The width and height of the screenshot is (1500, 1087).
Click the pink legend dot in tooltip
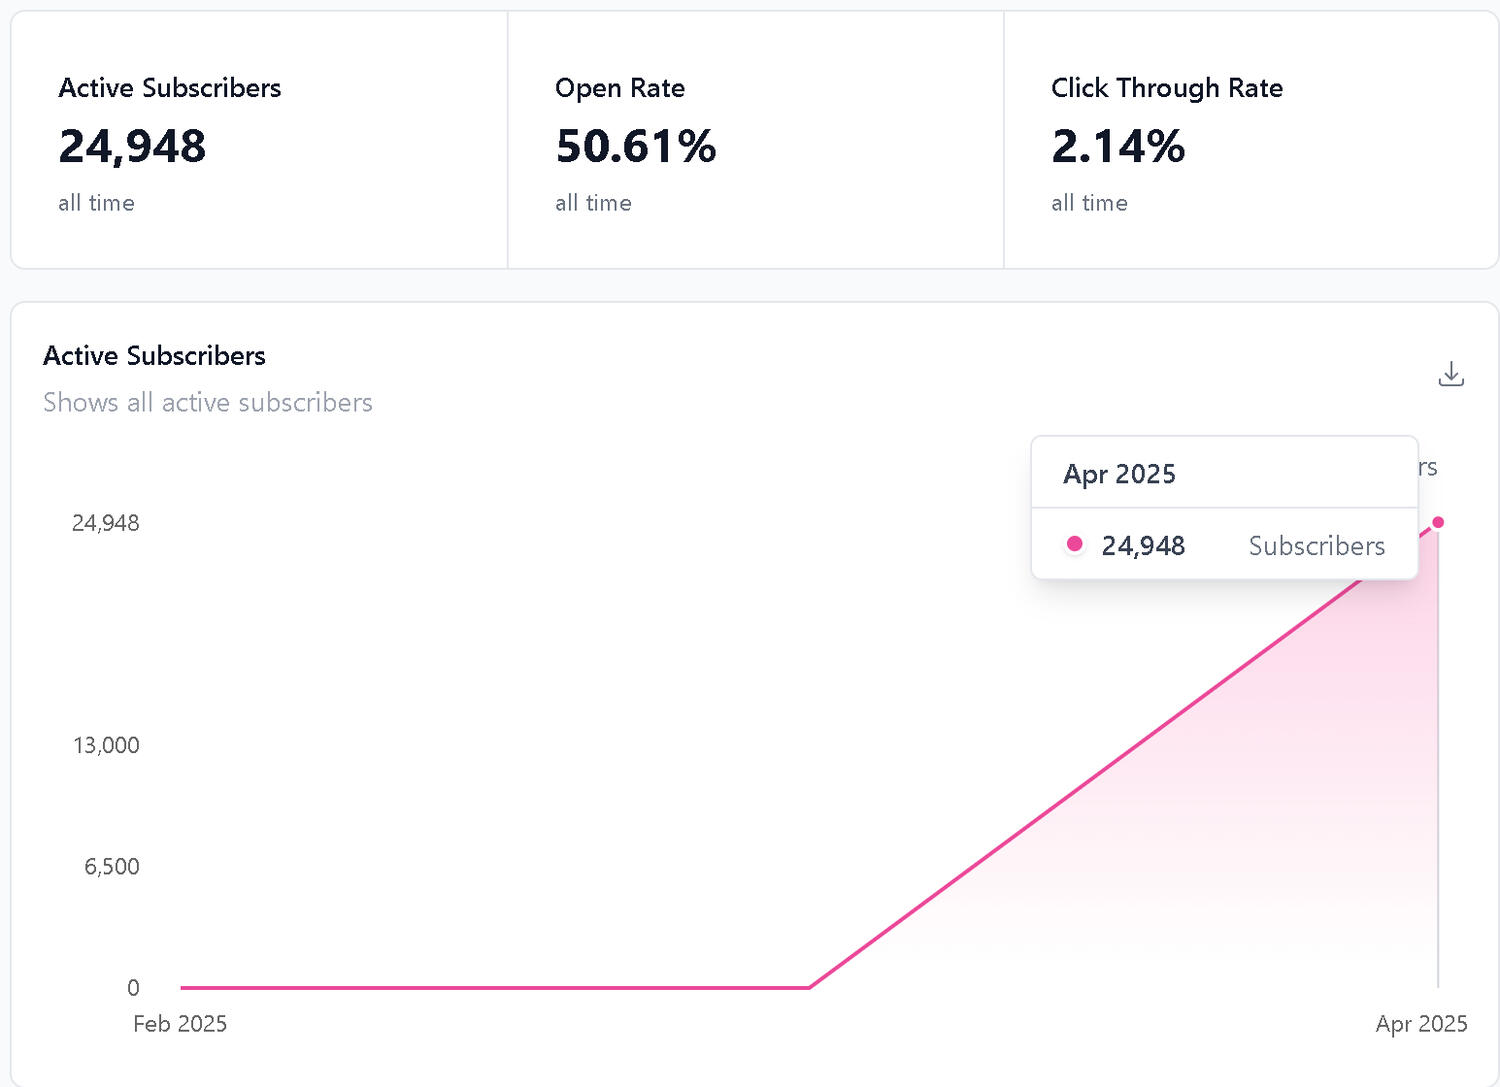(1075, 544)
